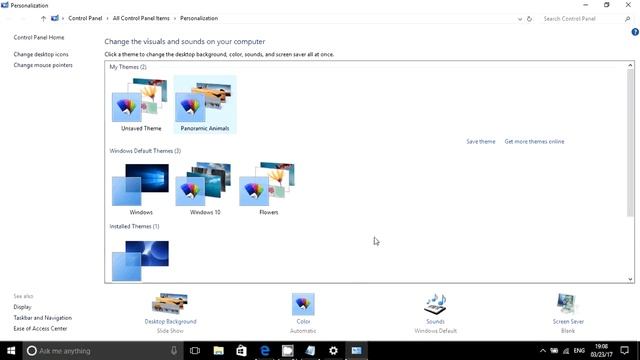The image size is (640, 360).
Task: Click the search magnifier icon
Action: coord(627,19)
